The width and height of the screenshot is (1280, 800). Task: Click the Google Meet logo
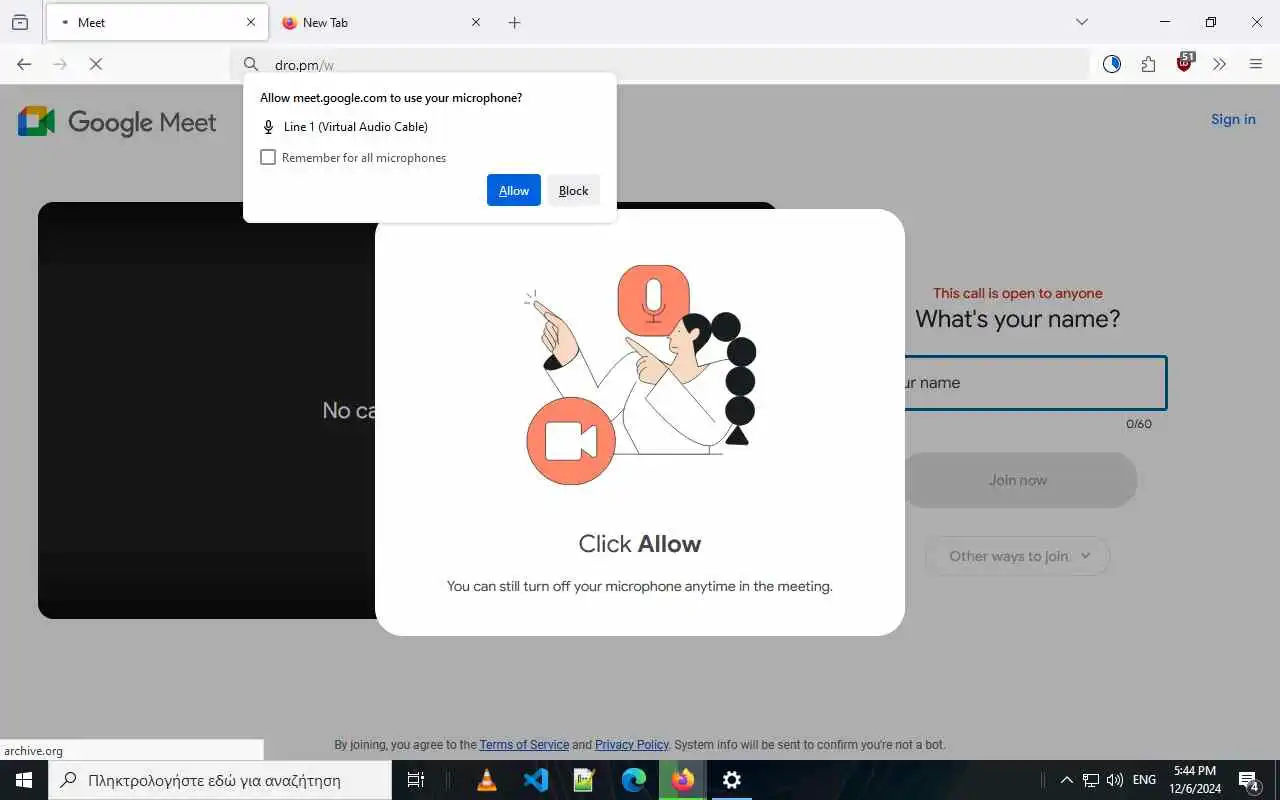(117, 122)
